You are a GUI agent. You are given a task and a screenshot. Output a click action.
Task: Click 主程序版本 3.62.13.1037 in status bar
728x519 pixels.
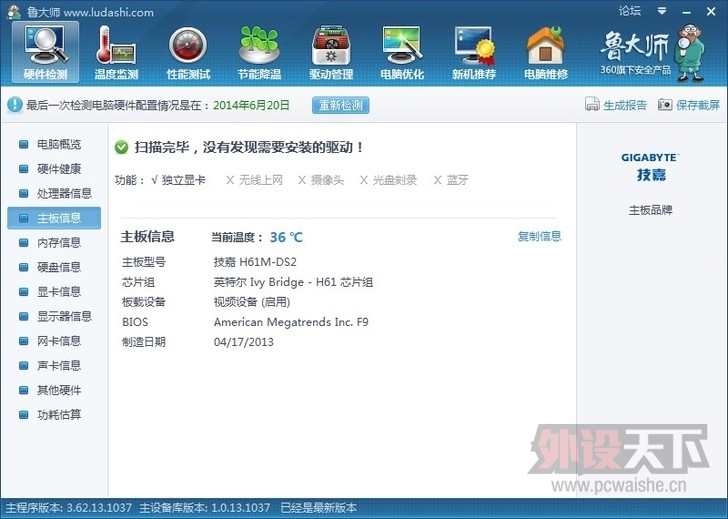tap(69, 508)
